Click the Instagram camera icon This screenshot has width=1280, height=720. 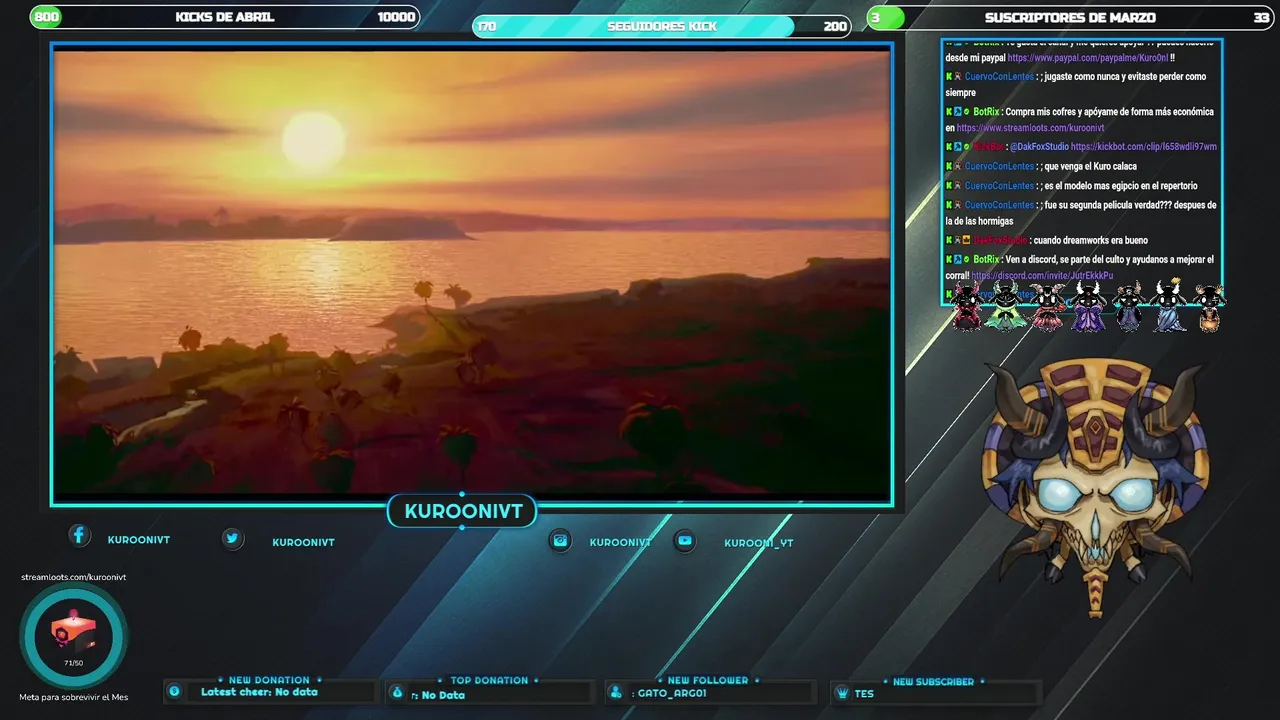pos(561,540)
